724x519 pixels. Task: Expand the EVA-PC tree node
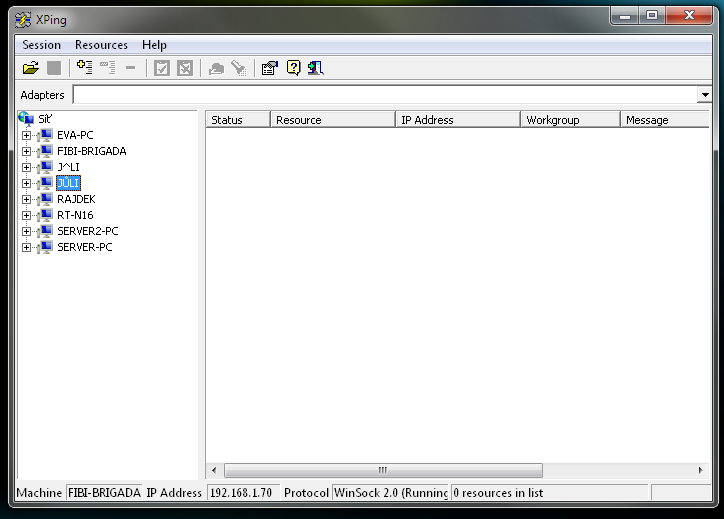click(26, 135)
